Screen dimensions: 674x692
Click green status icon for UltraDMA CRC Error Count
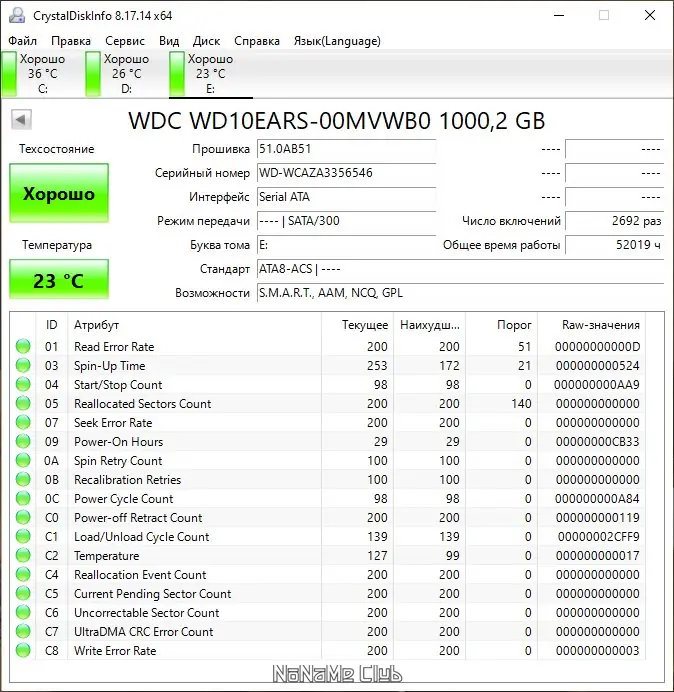click(x=23, y=631)
